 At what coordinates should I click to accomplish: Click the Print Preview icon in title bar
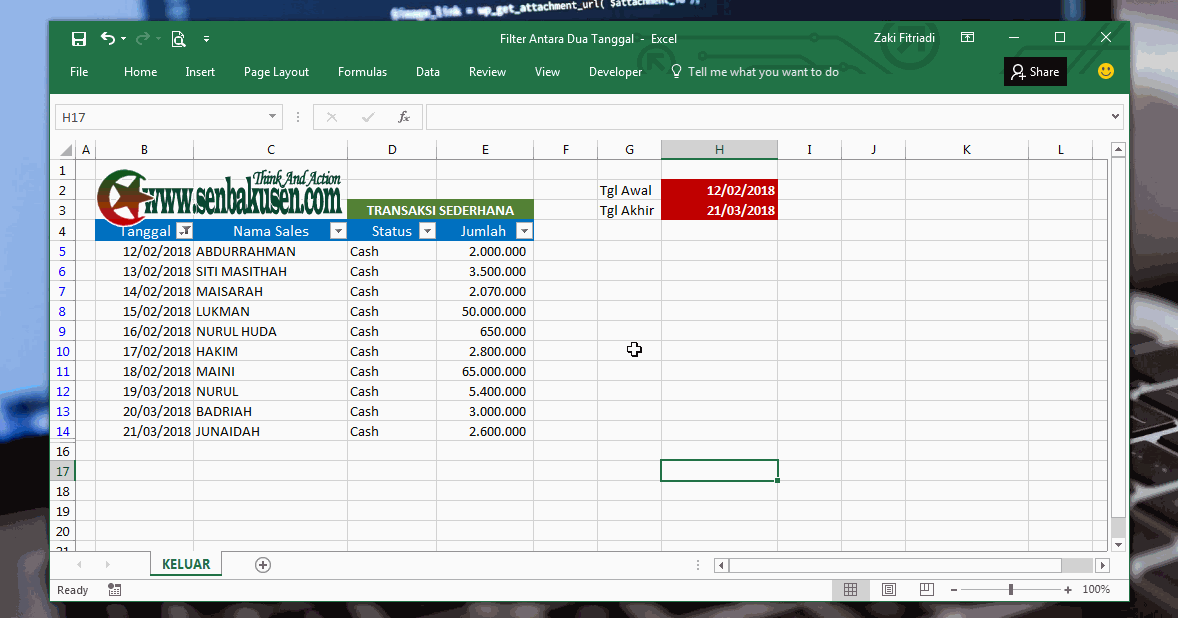click(x=178, y=39)
